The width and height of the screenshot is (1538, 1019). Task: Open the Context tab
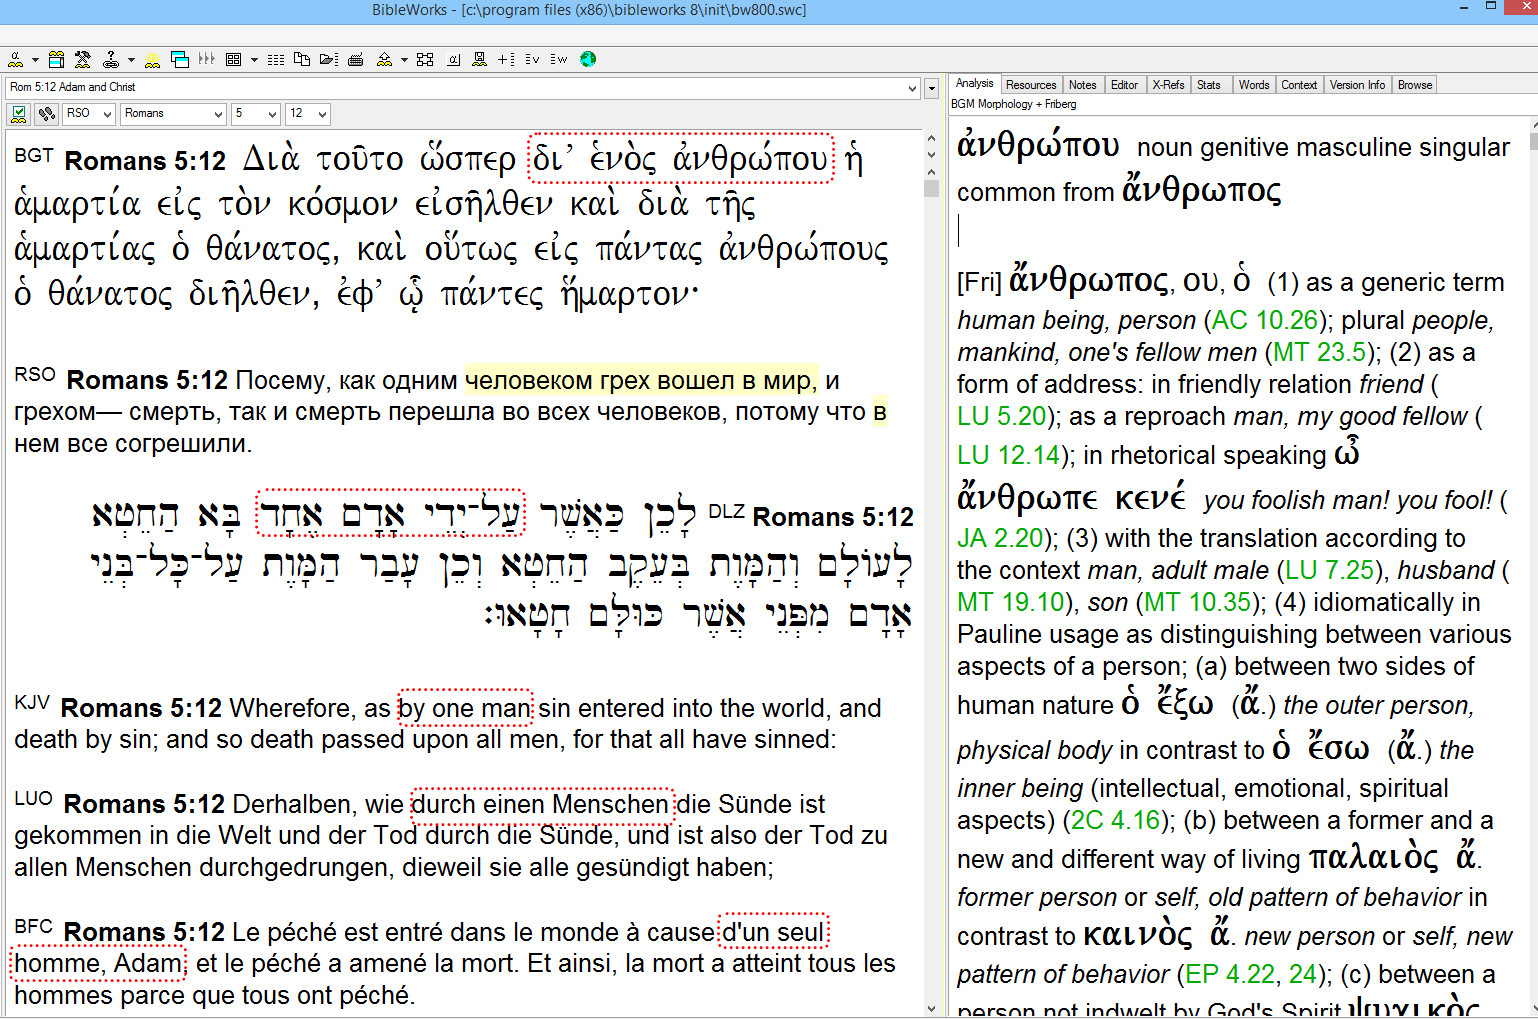pyautogui.click(x=1299, y=85)
